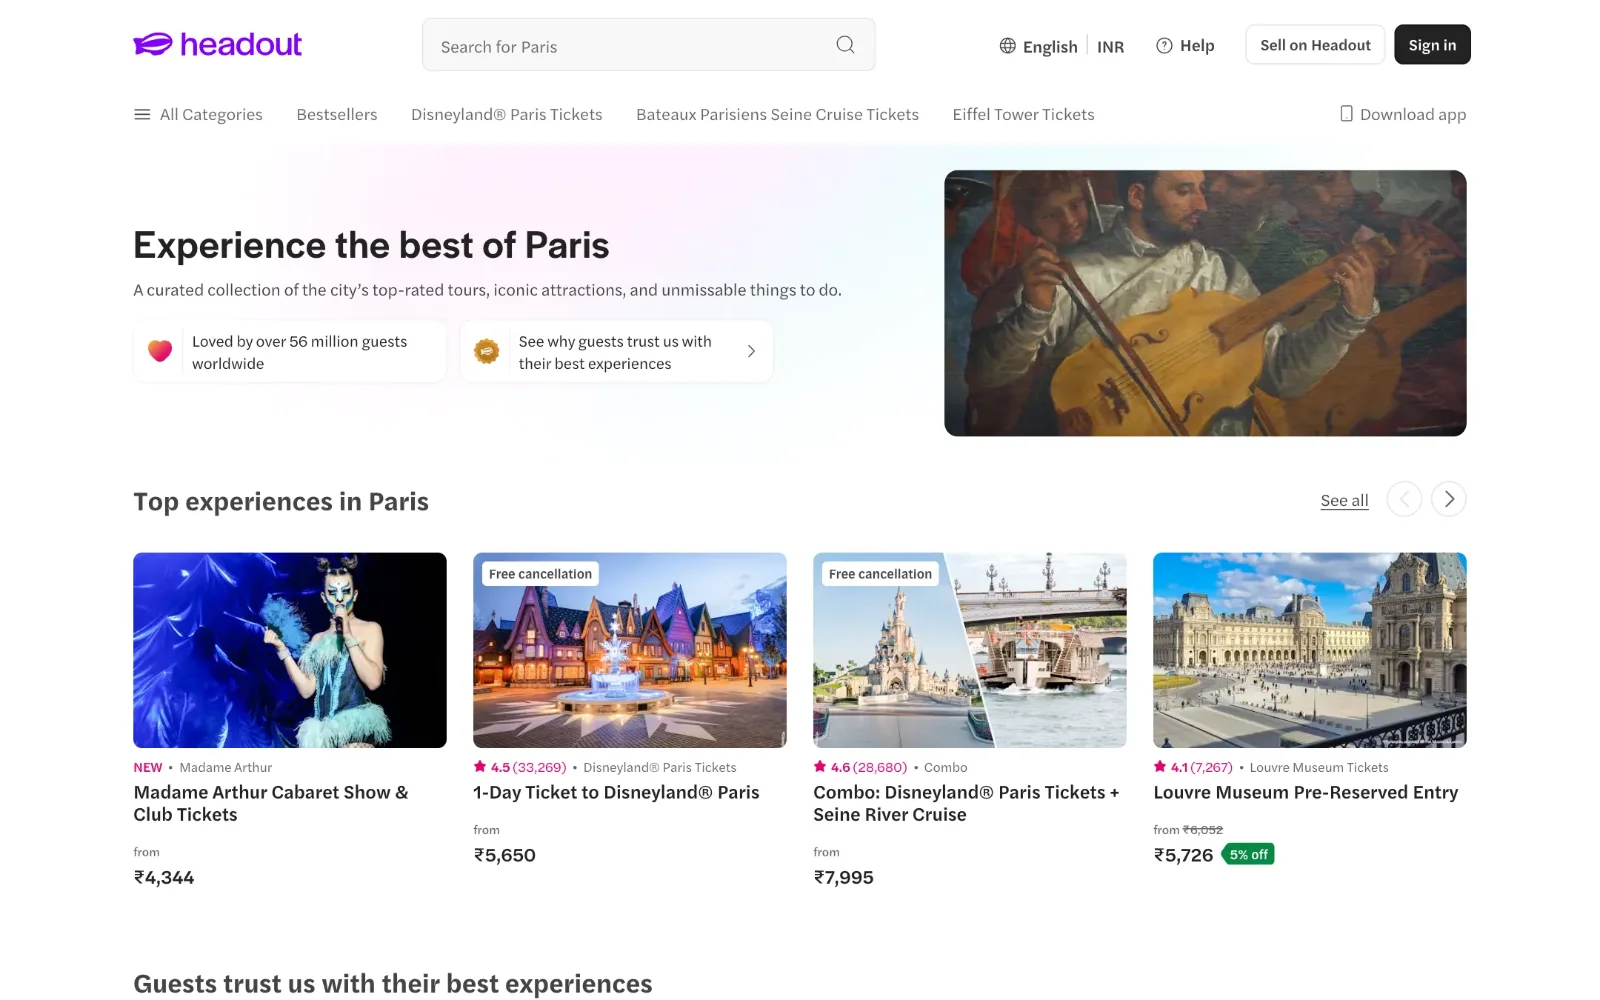Click the ₹4,344 price text

(x=164, y=878)
